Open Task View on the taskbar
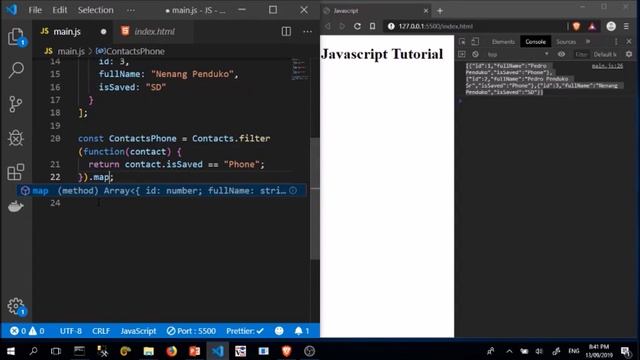640x360 pixels. point(56,351)
